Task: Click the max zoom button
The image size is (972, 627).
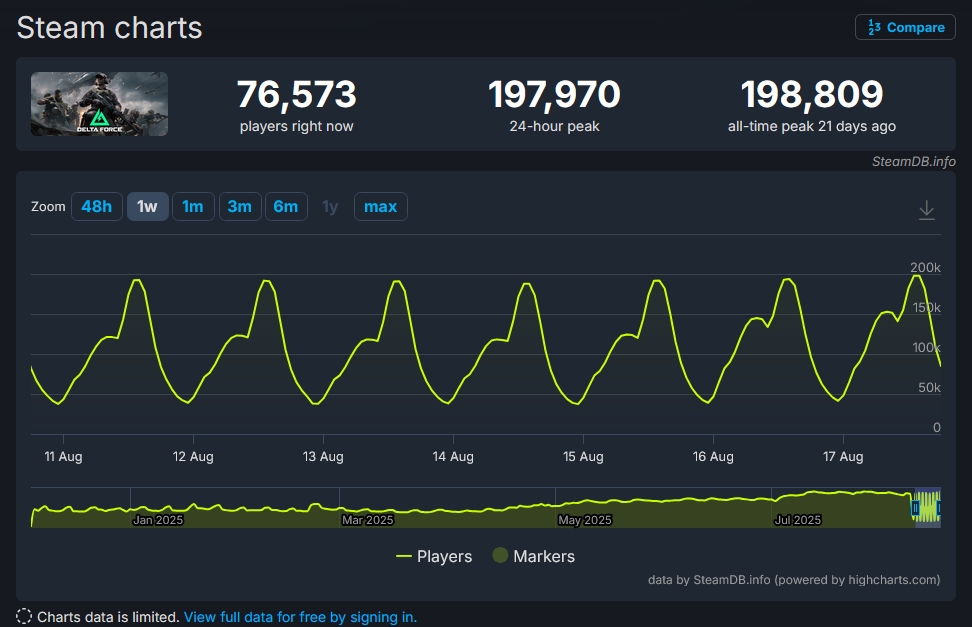Action: coord(381,207)
